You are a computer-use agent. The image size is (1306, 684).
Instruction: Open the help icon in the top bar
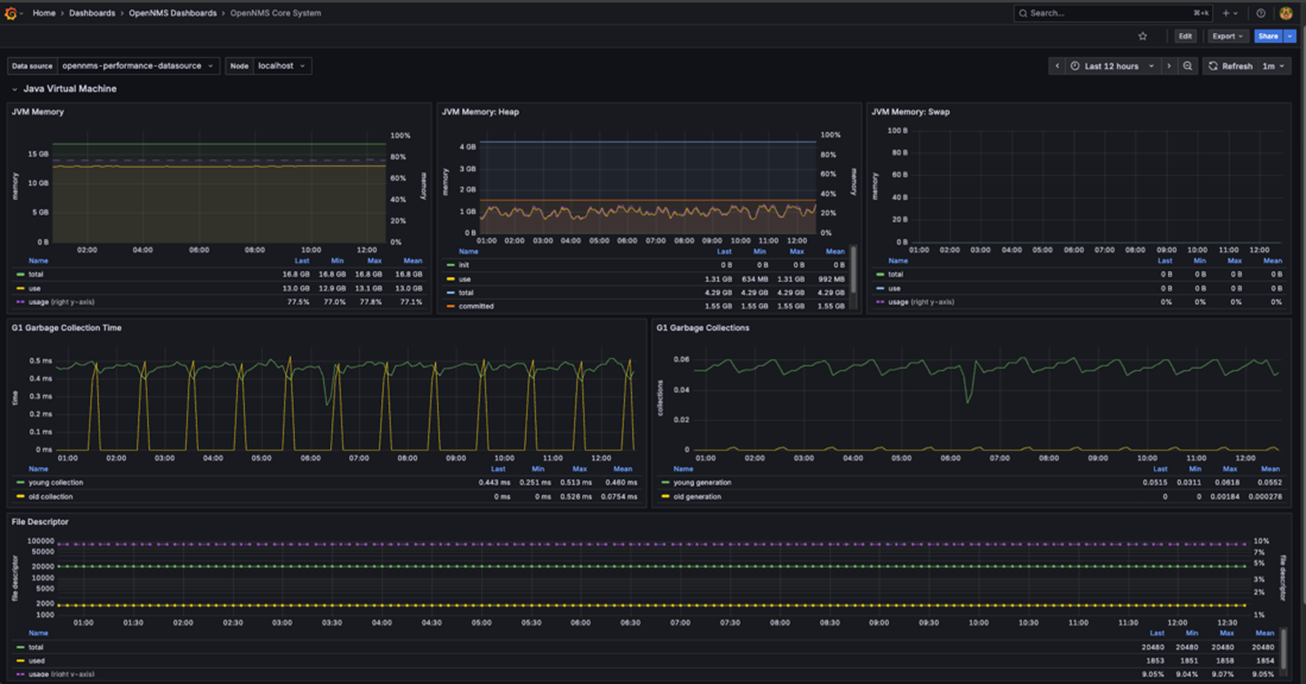point(1261,13)
